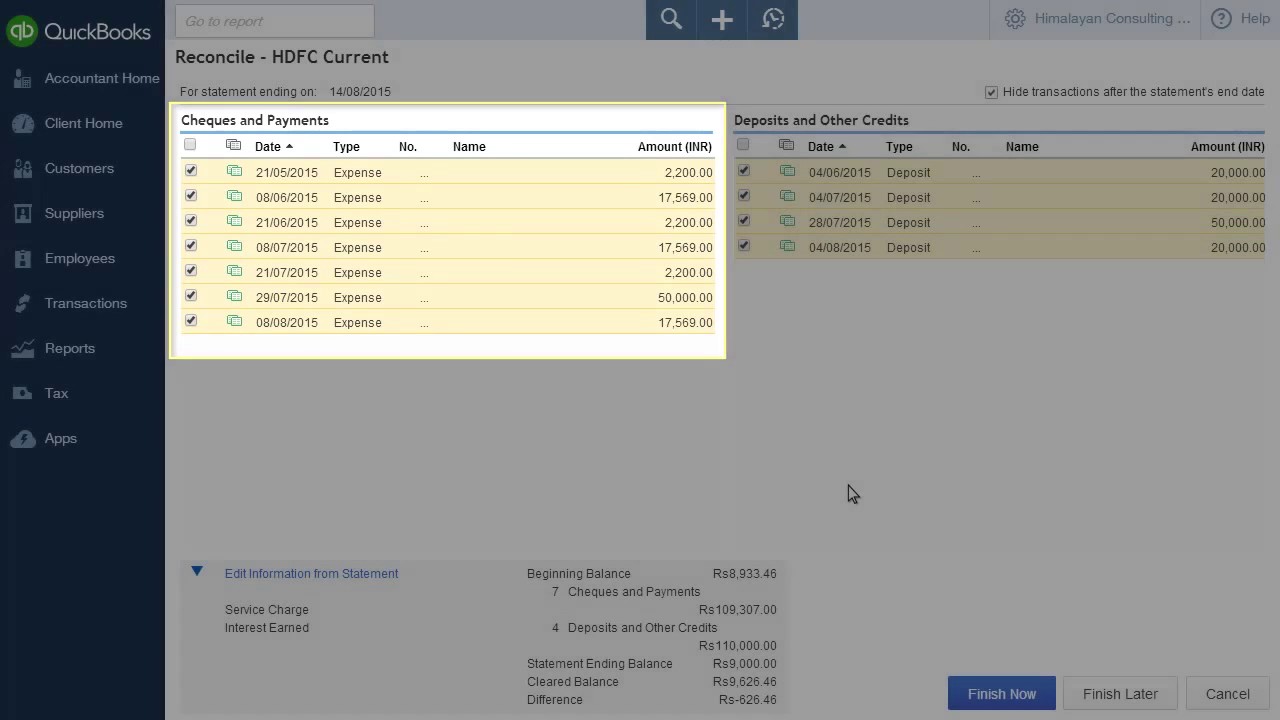Viewport: 1280px width, 720px height.
Task: Click the Apps cloud icon
Action: (23, 439)
